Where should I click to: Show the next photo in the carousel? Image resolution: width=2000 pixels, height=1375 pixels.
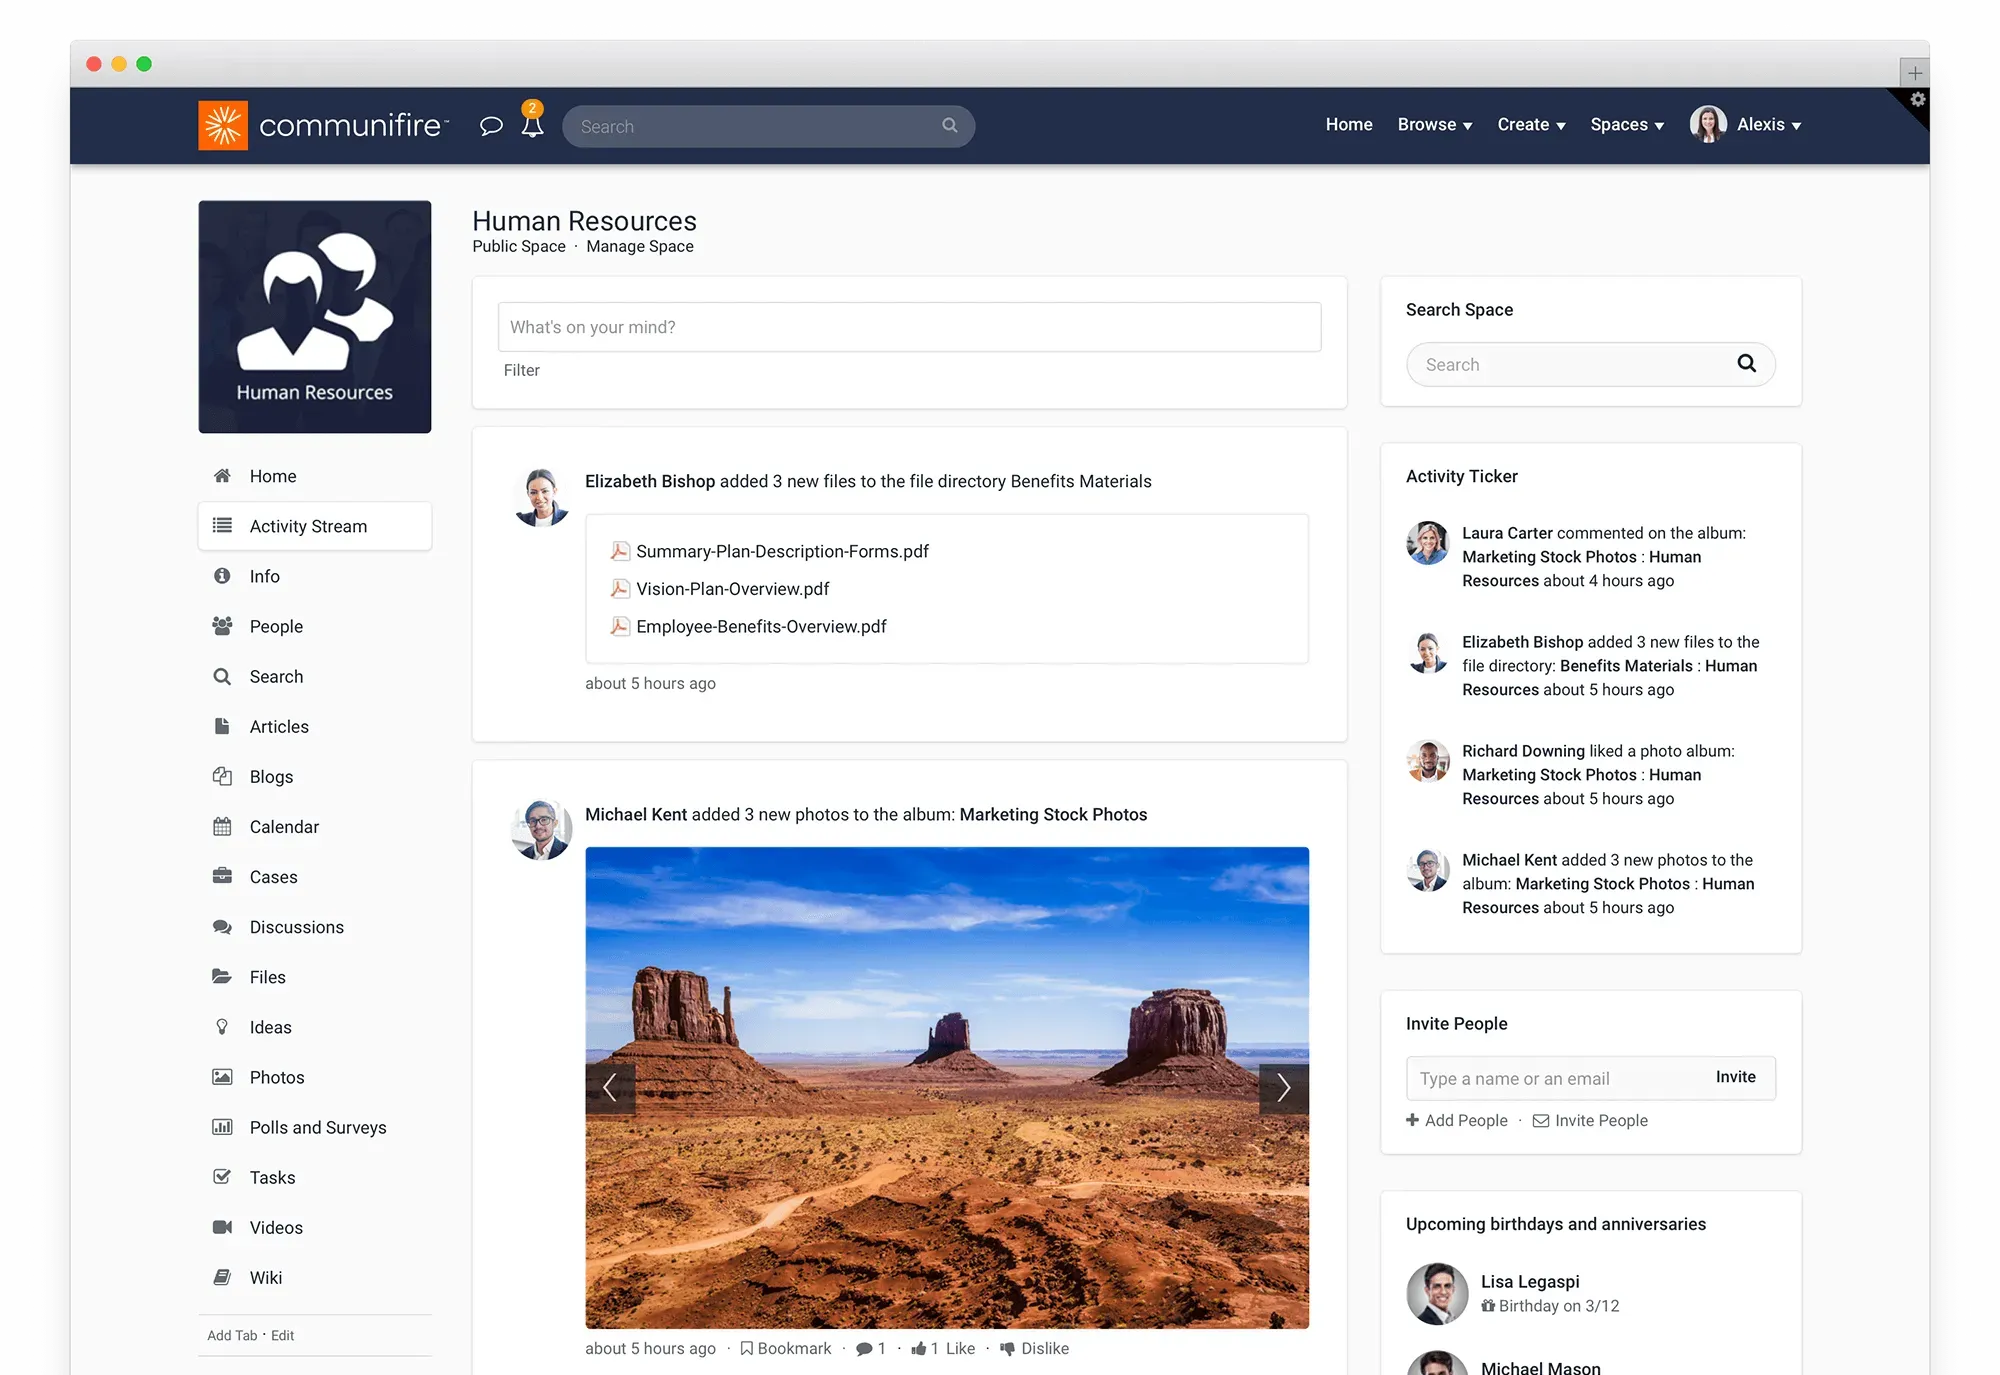click(1284, 1087)
